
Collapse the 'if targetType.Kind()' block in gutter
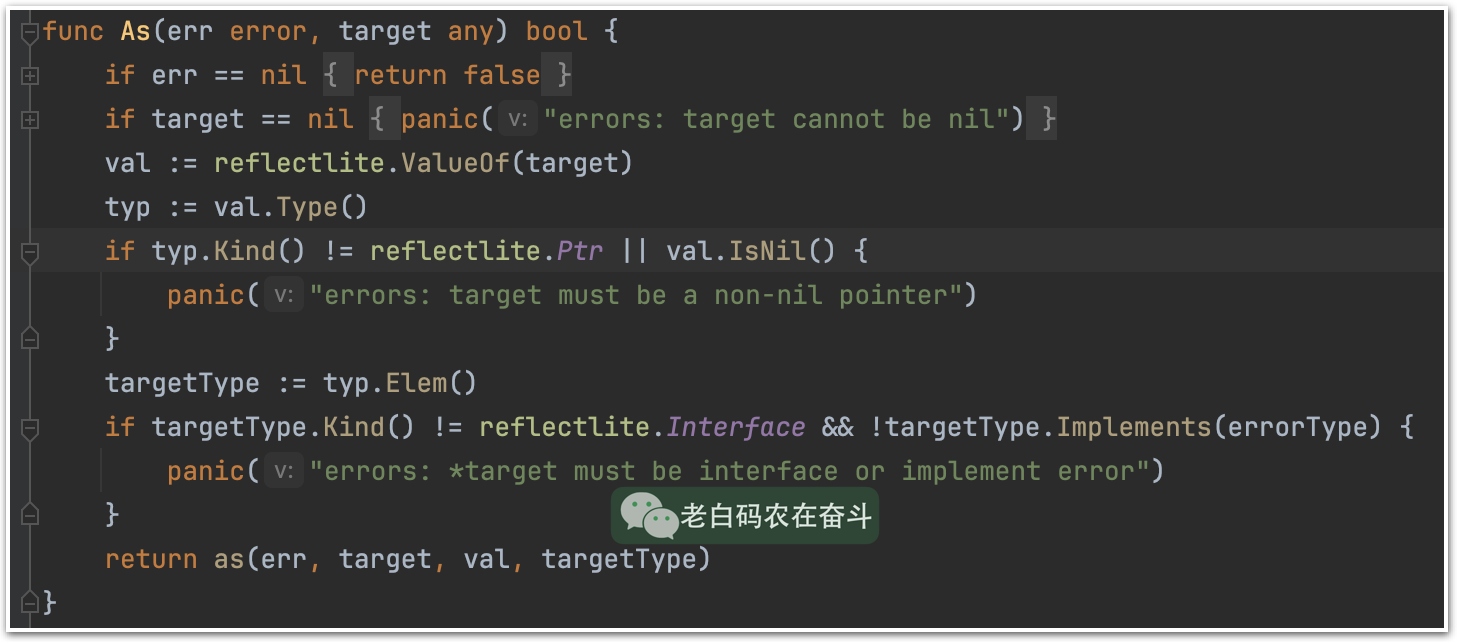point(30,429)
